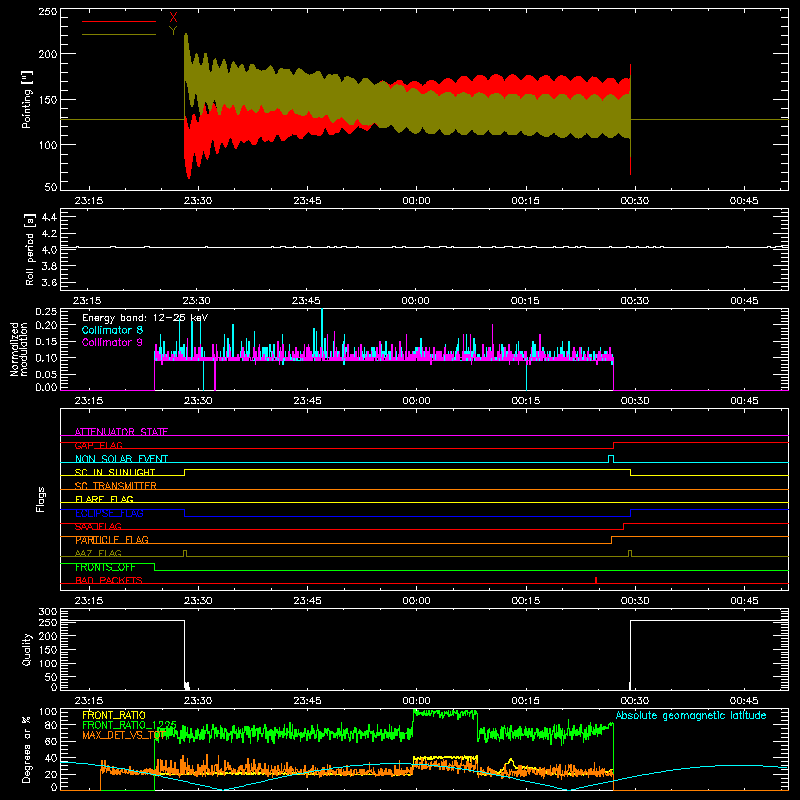Viewport: 800px width, 800px height.
Task: Click the 'Degrees or %' axis title
Action: tap(27, 749)
